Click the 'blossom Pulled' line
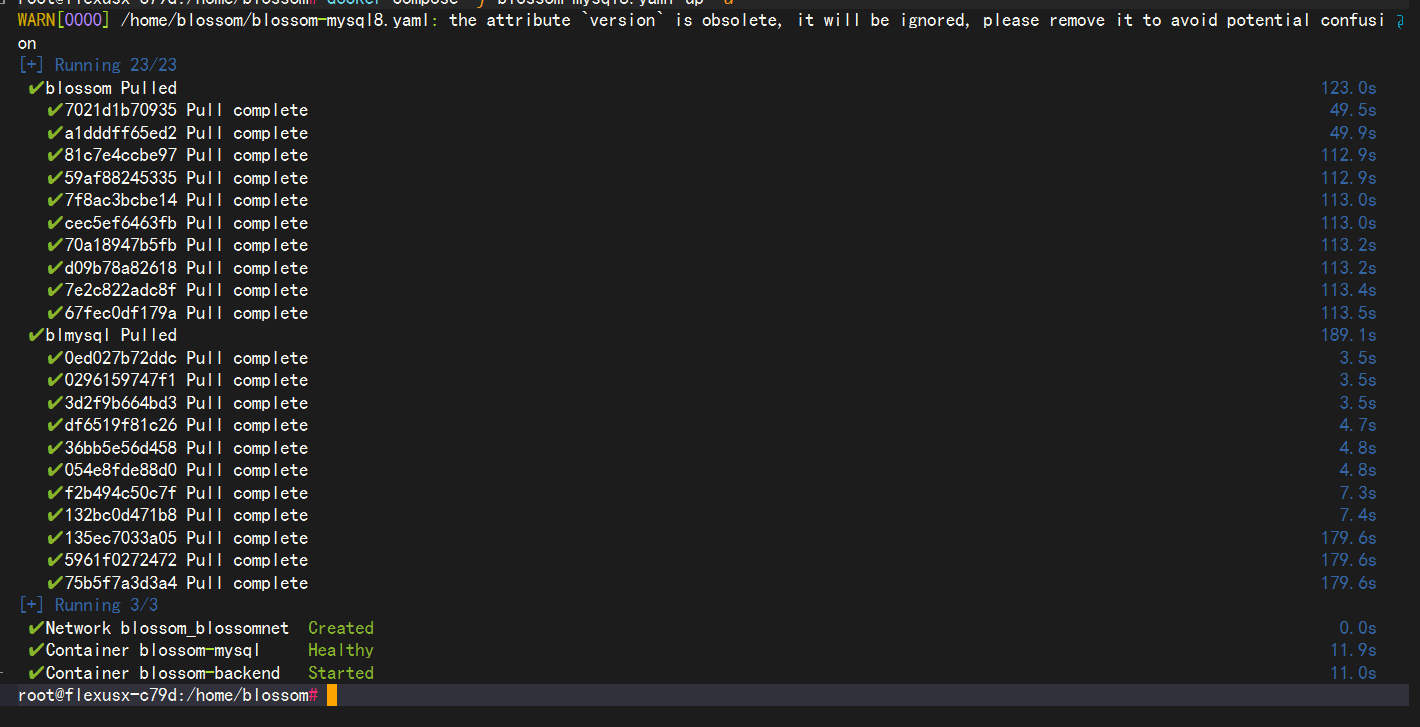1420x727 pixels. click(x=111, y=88)
